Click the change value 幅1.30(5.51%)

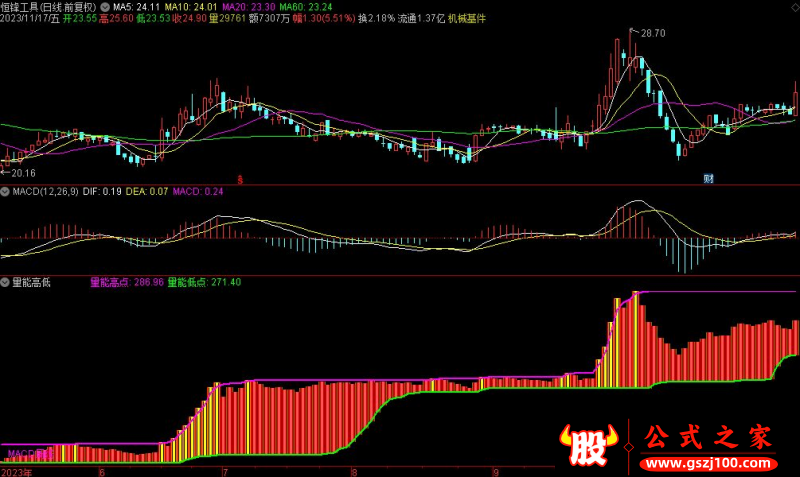coord(324,18)
